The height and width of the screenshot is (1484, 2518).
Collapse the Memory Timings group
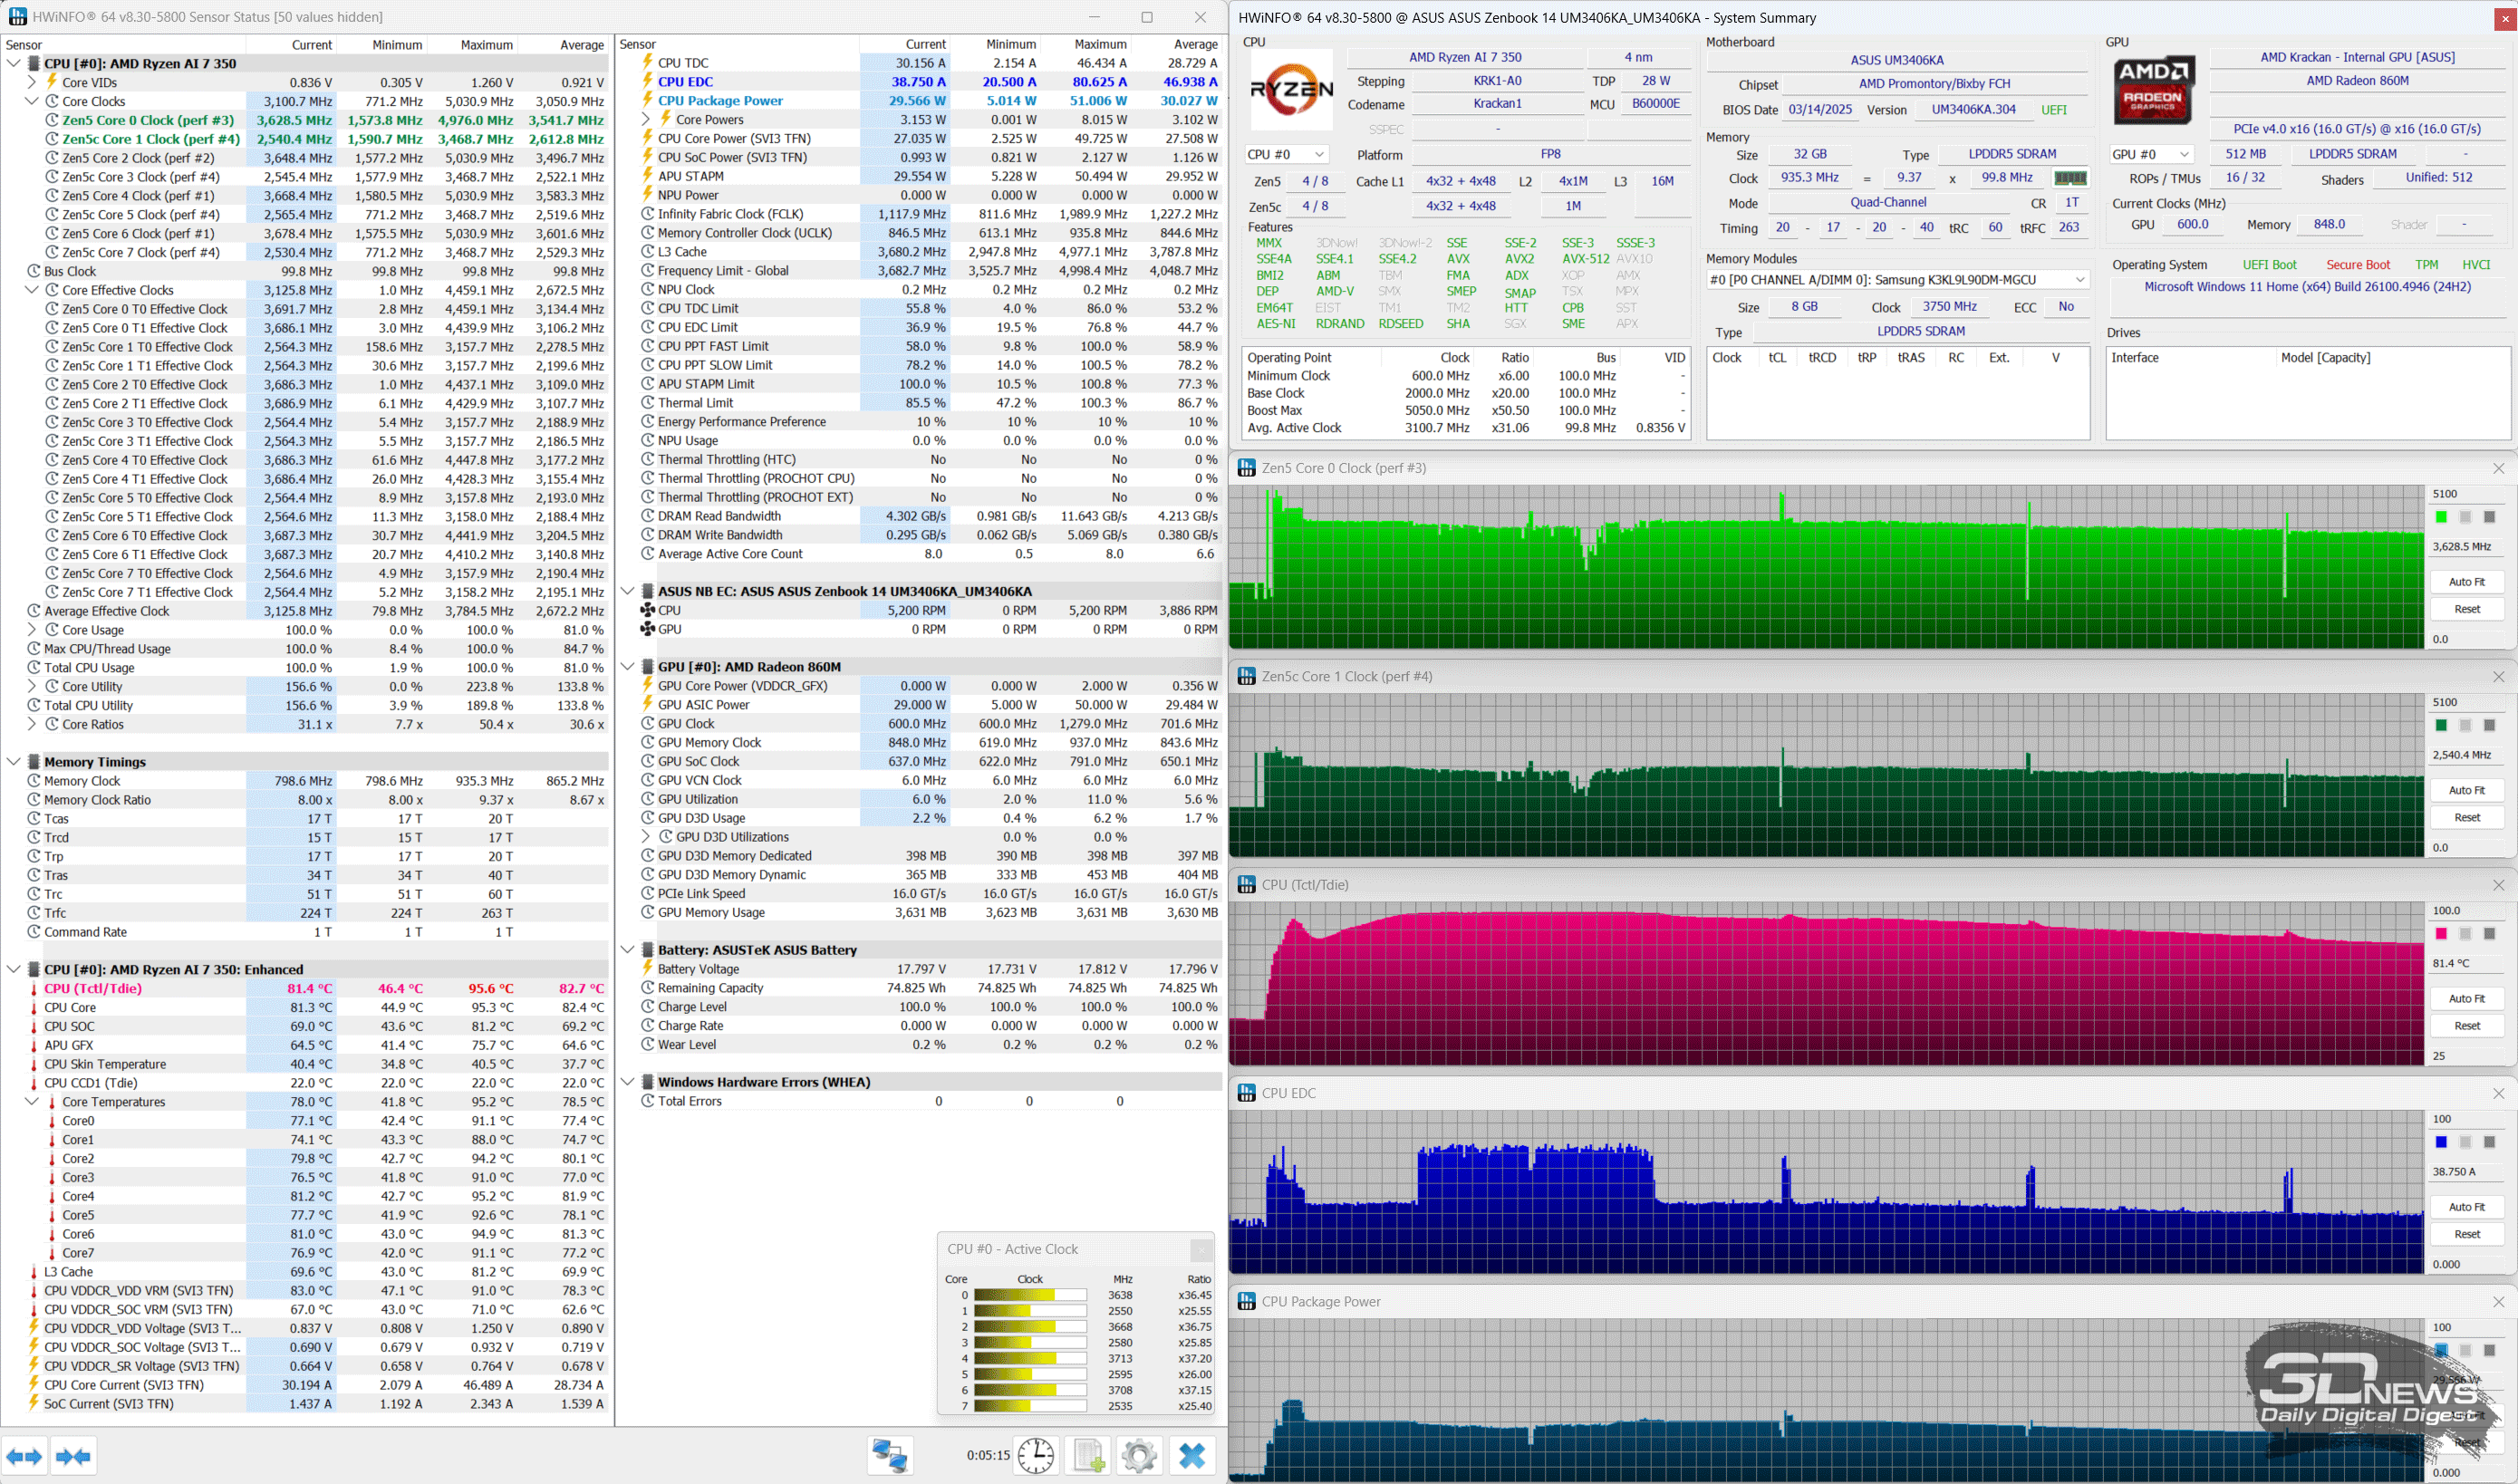click(14, 762)
